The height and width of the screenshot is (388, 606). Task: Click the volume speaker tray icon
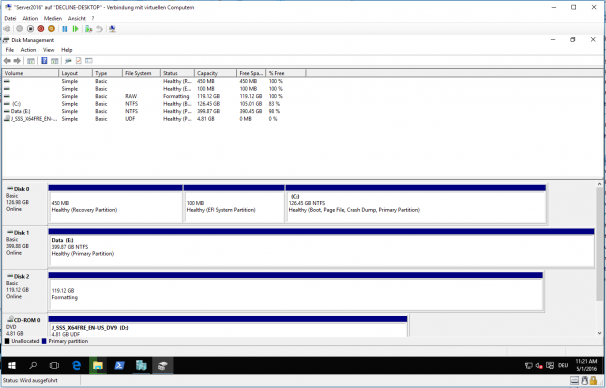[x=539, y=366]
